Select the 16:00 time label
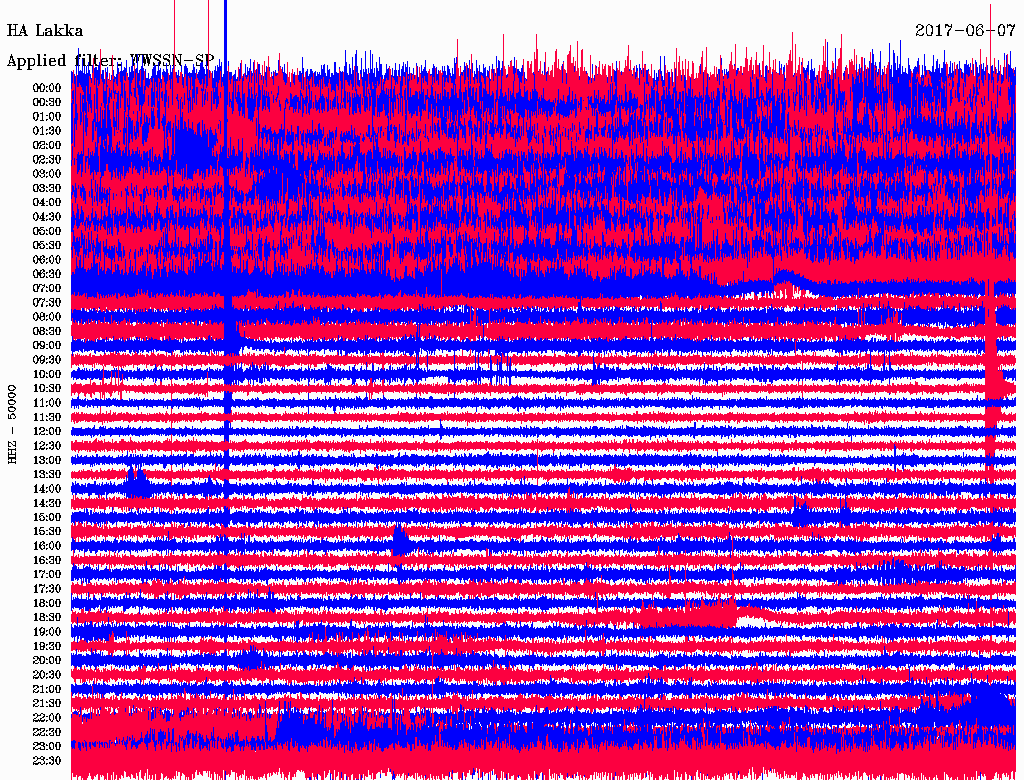The width and height of the screenshot is (1024, 780). point(47,546)
